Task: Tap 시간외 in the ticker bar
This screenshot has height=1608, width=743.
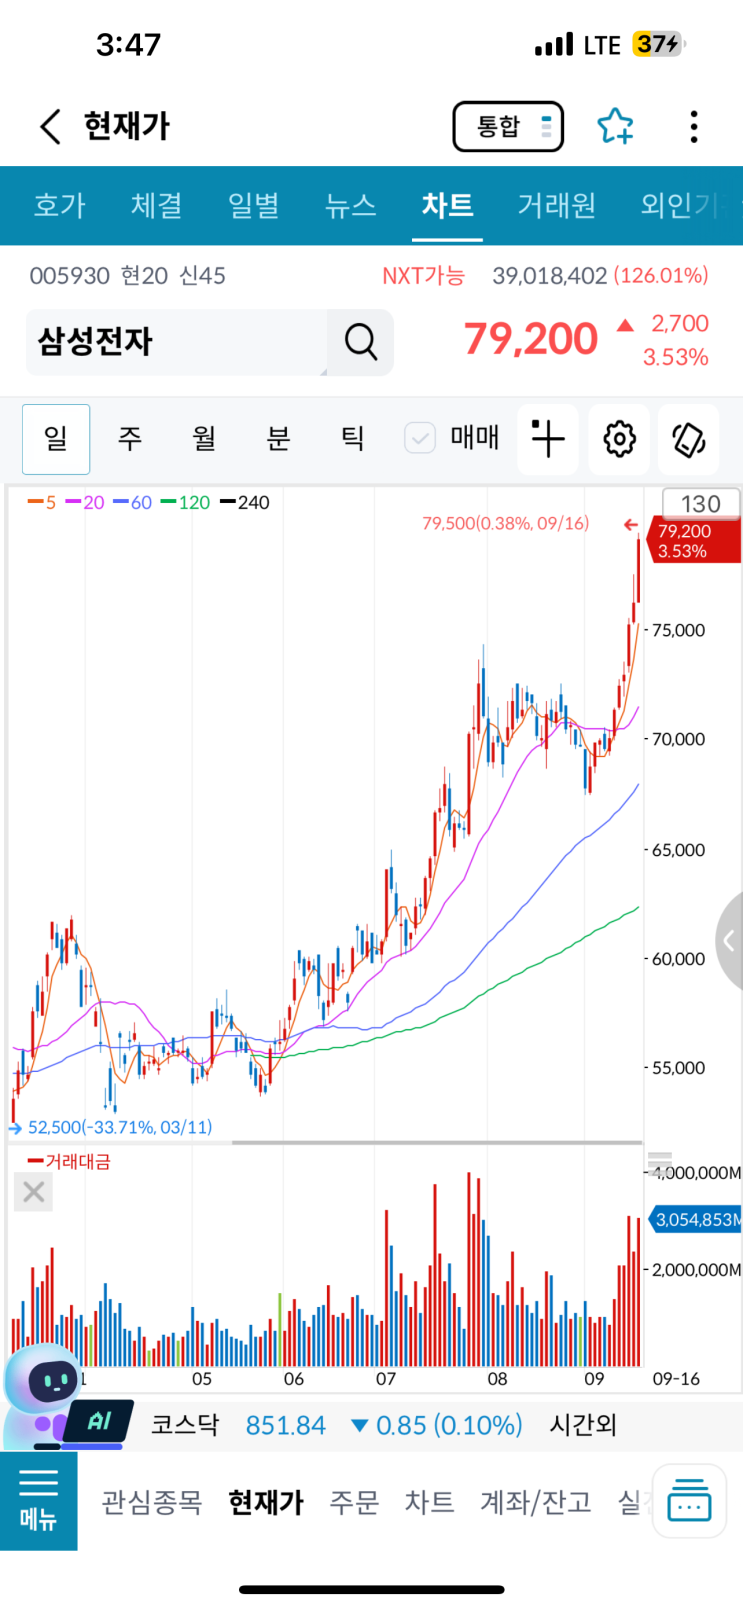Action: 584,1424
